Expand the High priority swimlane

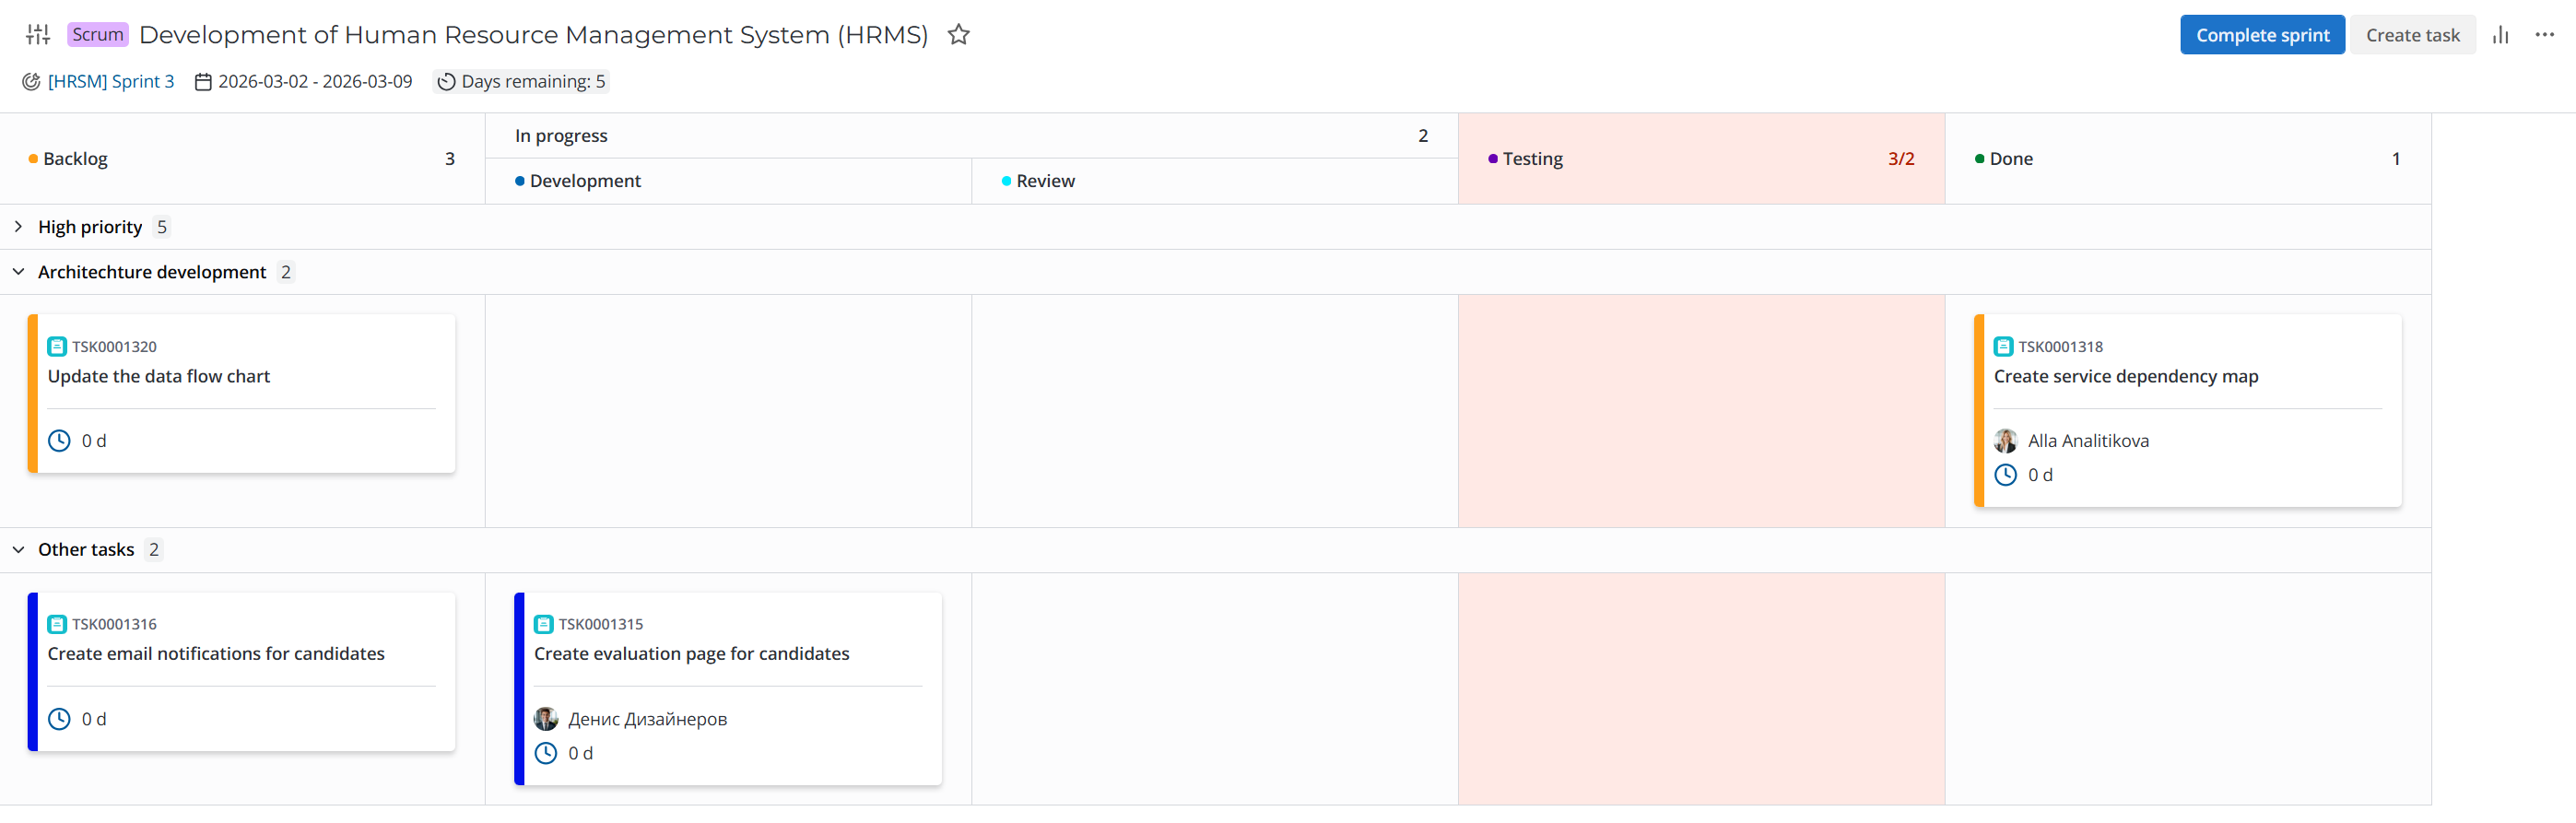click(18, 227)
